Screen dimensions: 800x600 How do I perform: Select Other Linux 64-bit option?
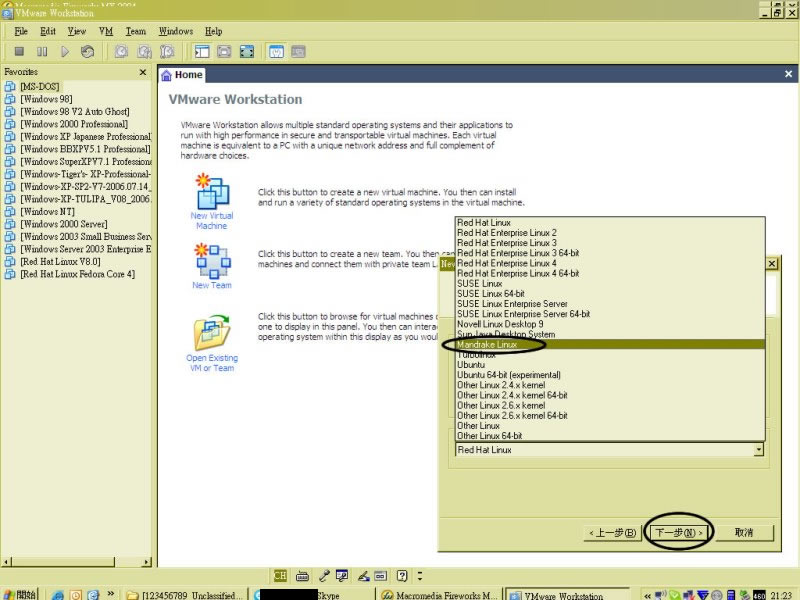(x=610, y=436)
